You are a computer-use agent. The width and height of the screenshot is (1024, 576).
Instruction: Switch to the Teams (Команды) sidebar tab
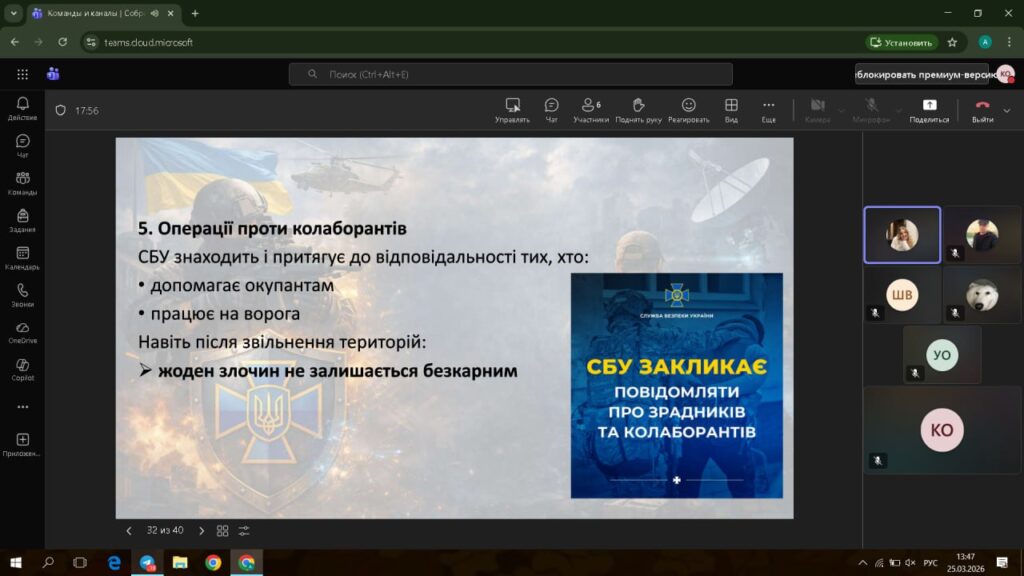[x=22, y=183]
